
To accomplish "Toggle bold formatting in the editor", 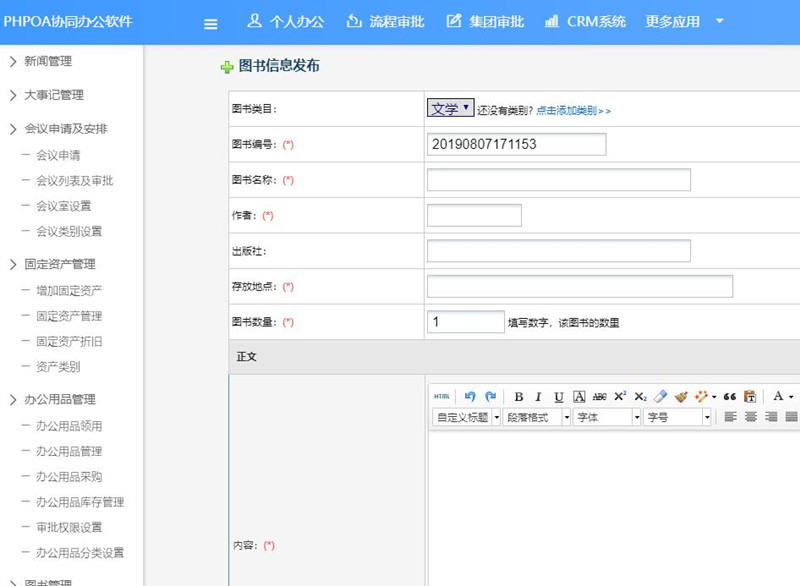I will [518, 397].
